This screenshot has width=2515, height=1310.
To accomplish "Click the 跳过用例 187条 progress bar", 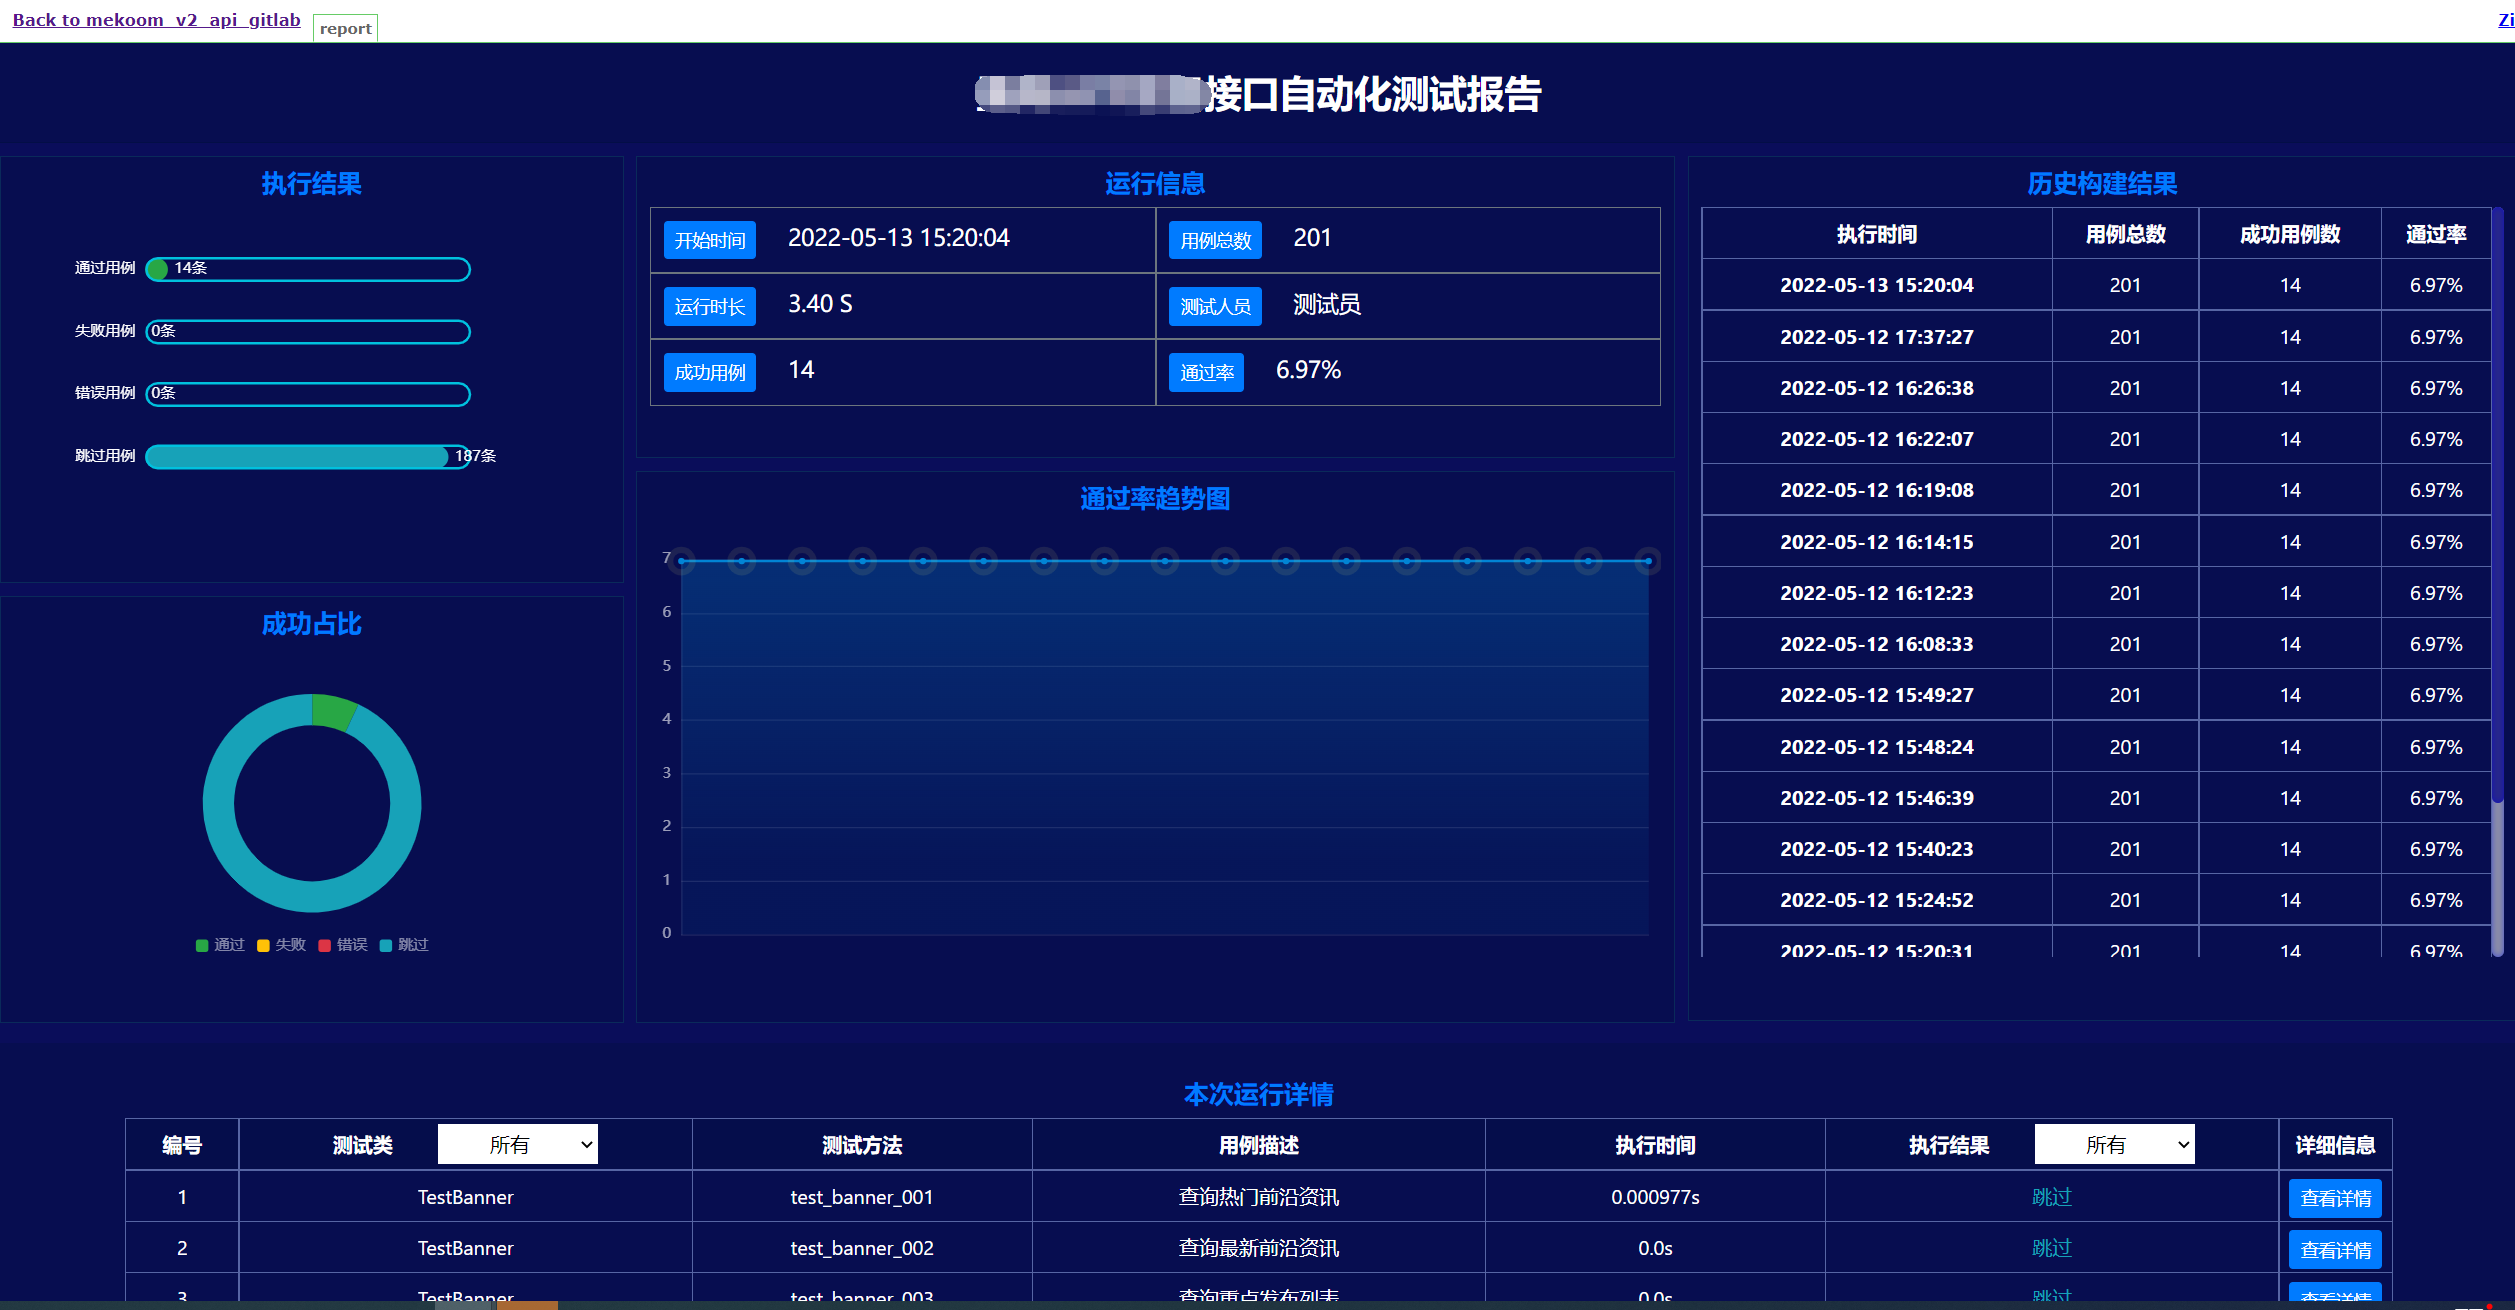I will click(300, 457).
